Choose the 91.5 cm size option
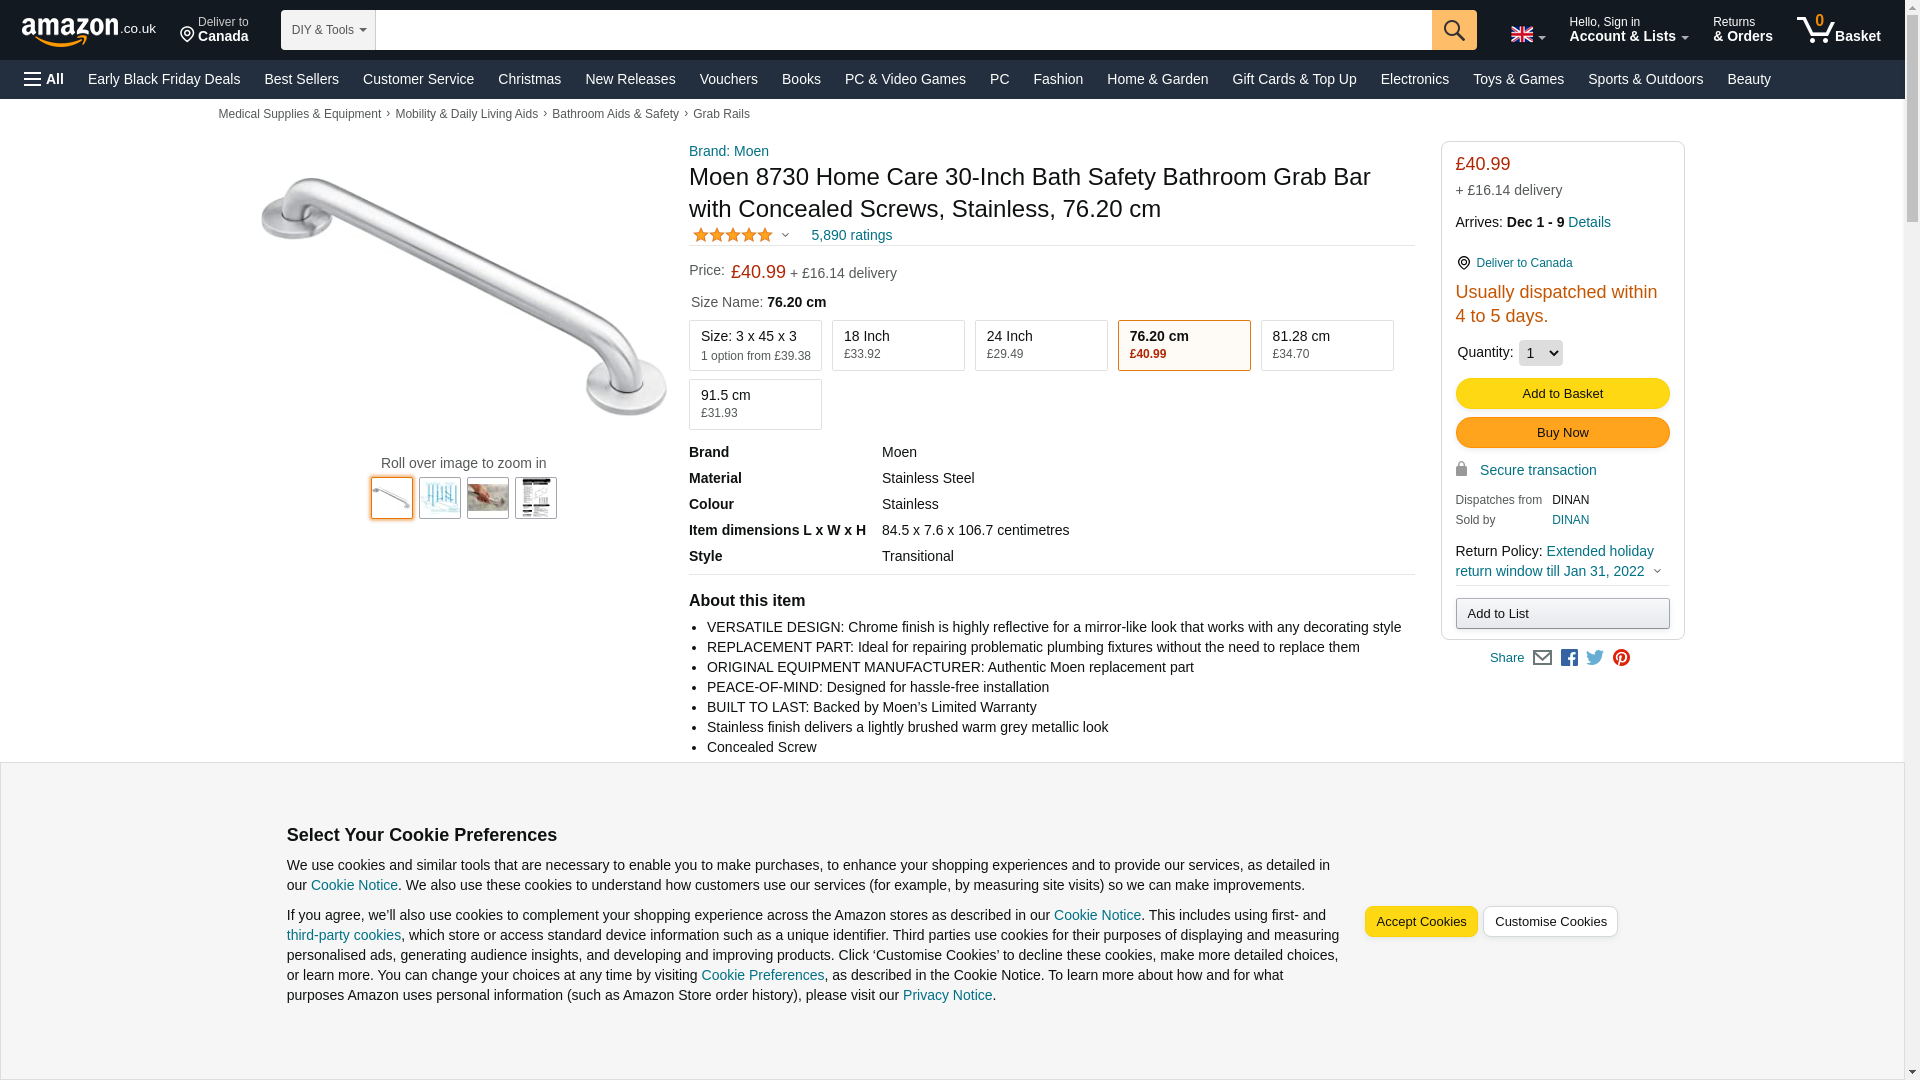The height and width of the screenshot is (1080, 1920). (754, 404)
